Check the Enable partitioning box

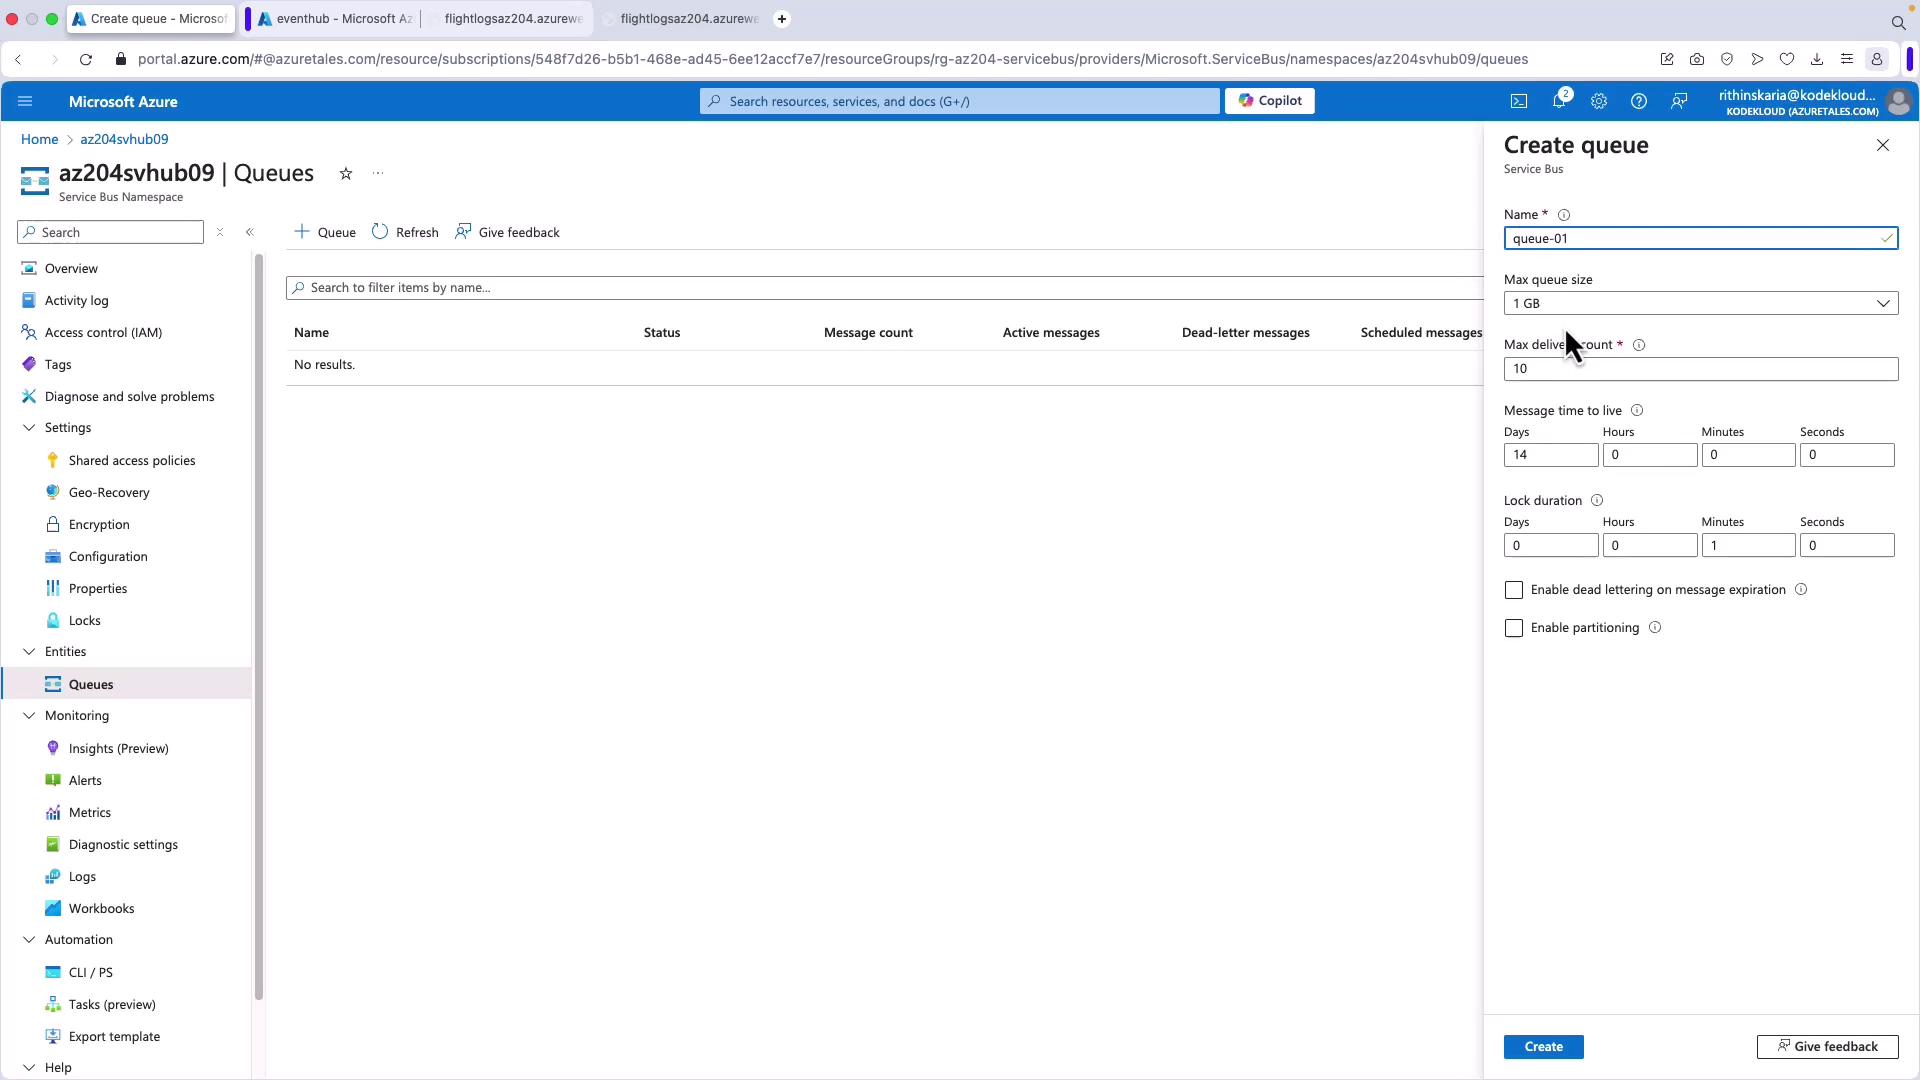[1514, 628]
